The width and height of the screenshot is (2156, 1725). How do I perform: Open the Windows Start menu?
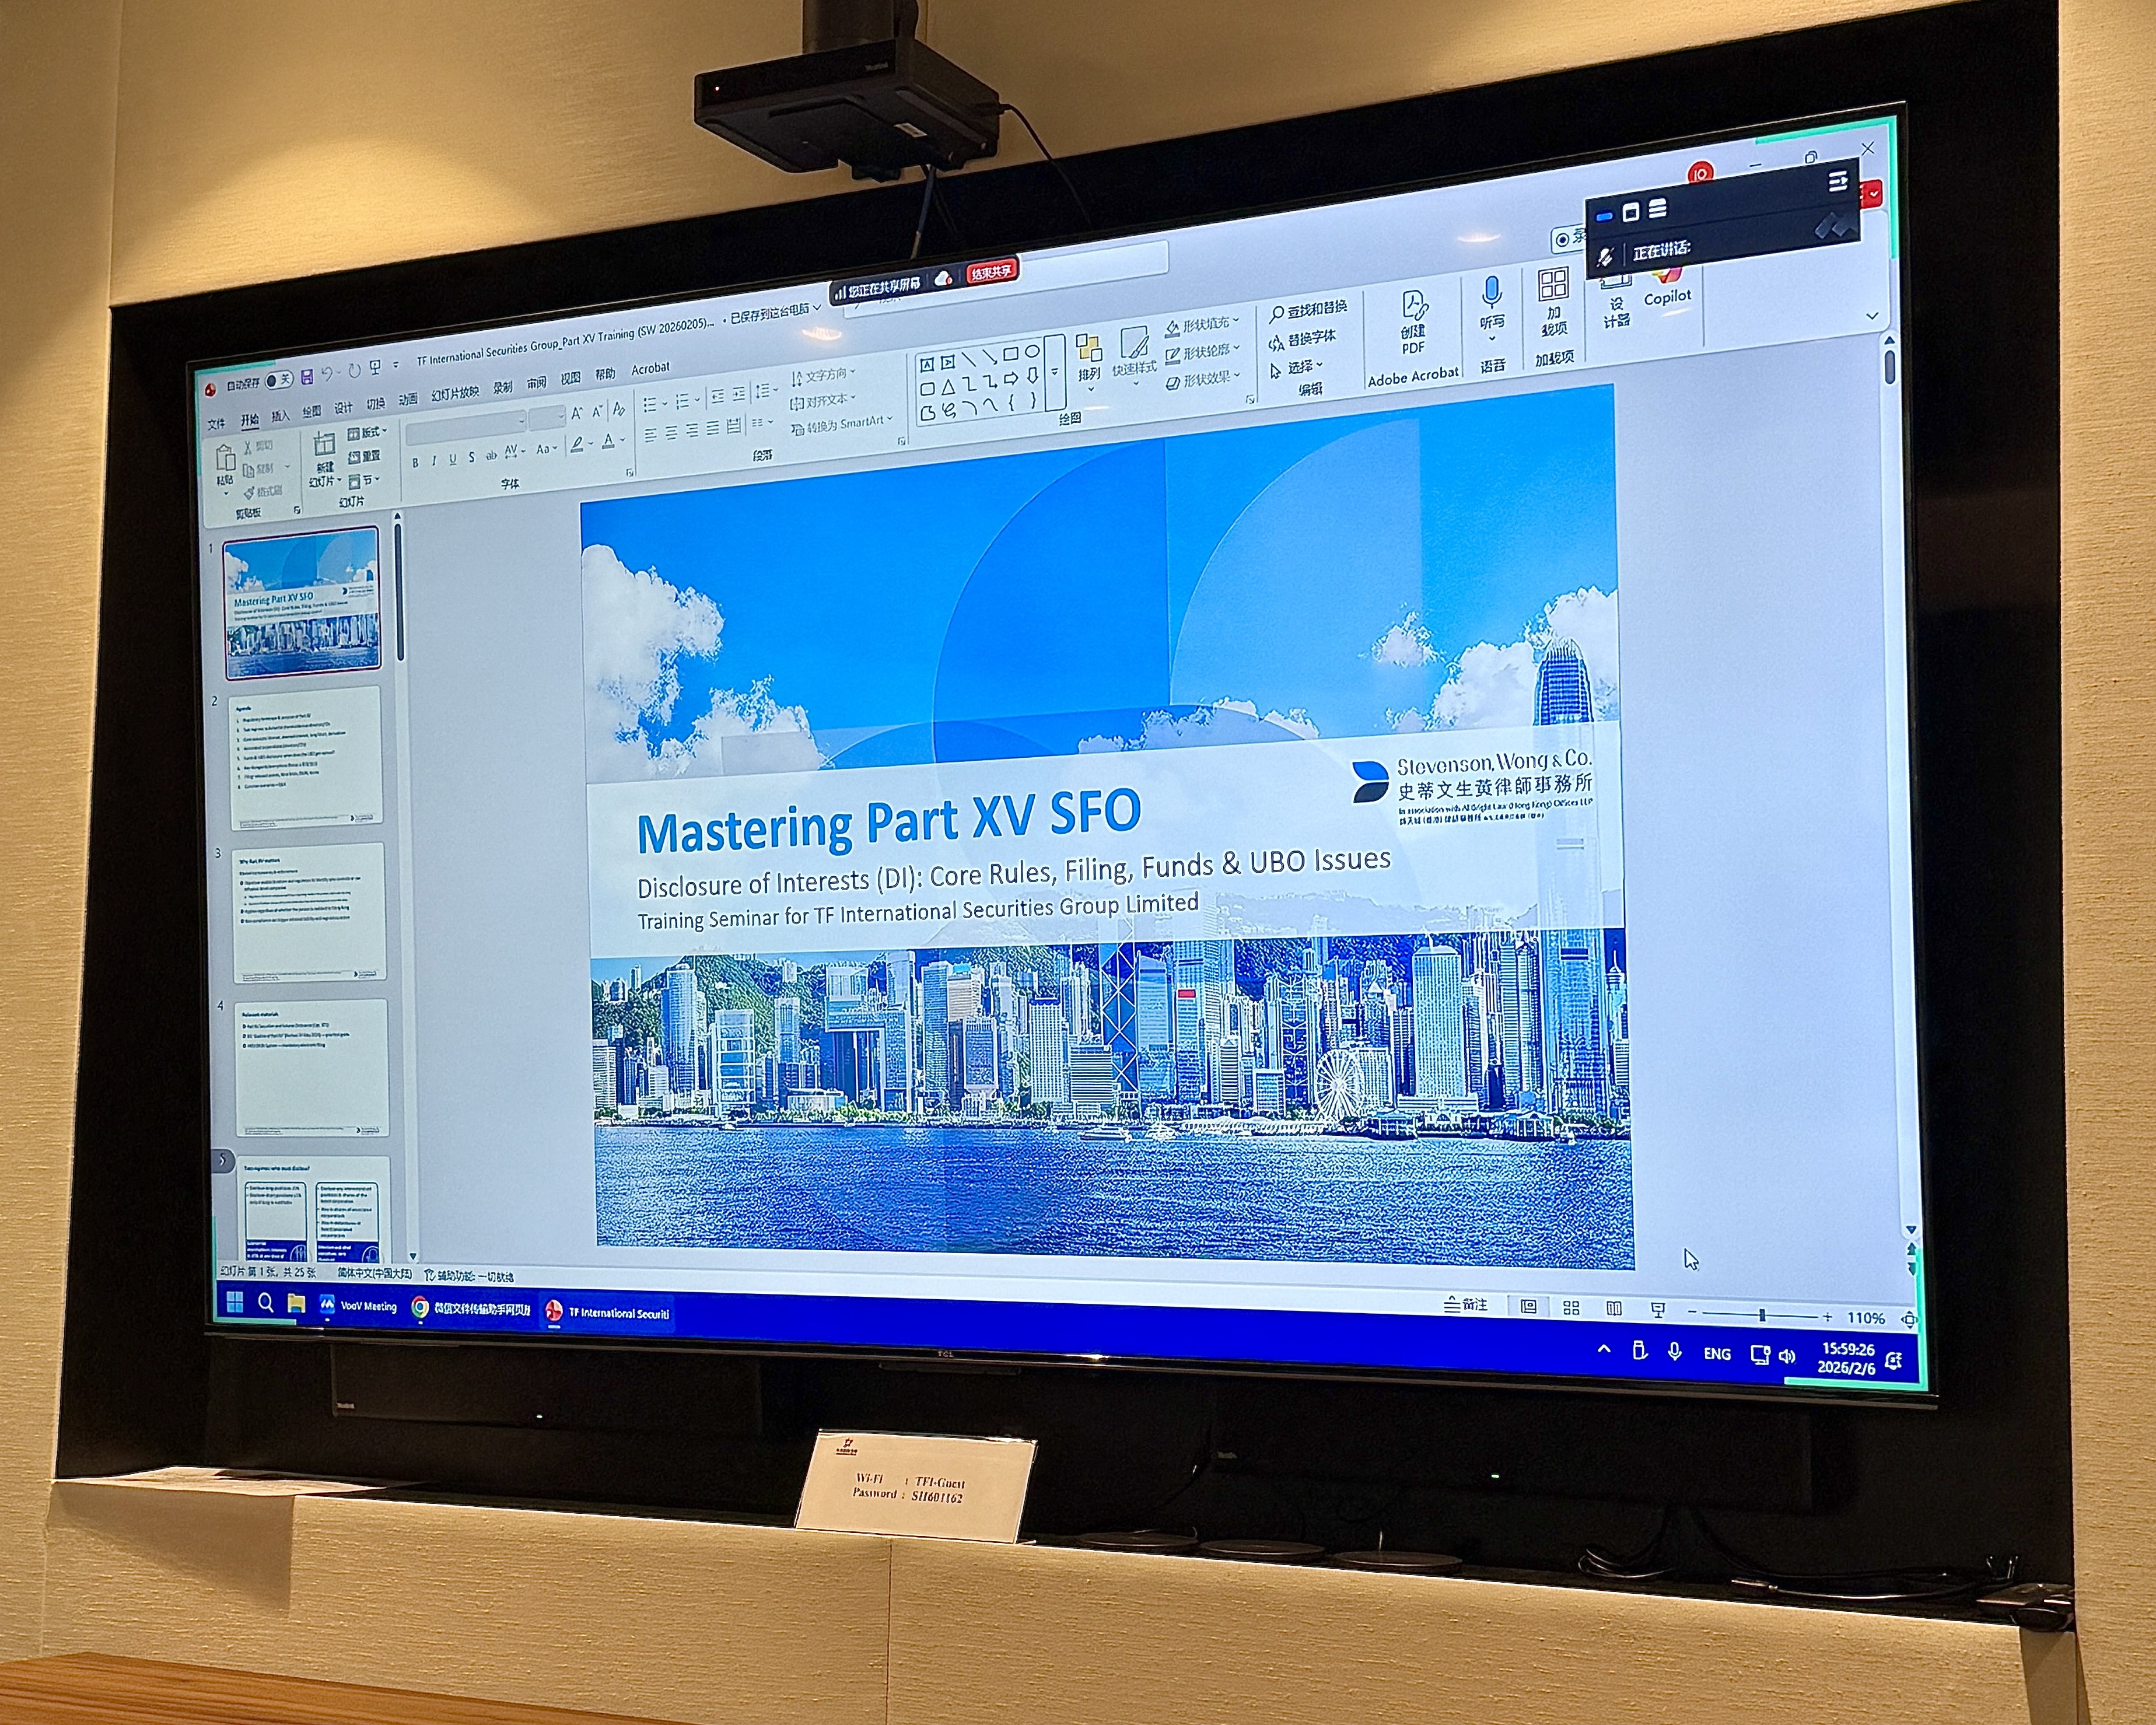235,1301
